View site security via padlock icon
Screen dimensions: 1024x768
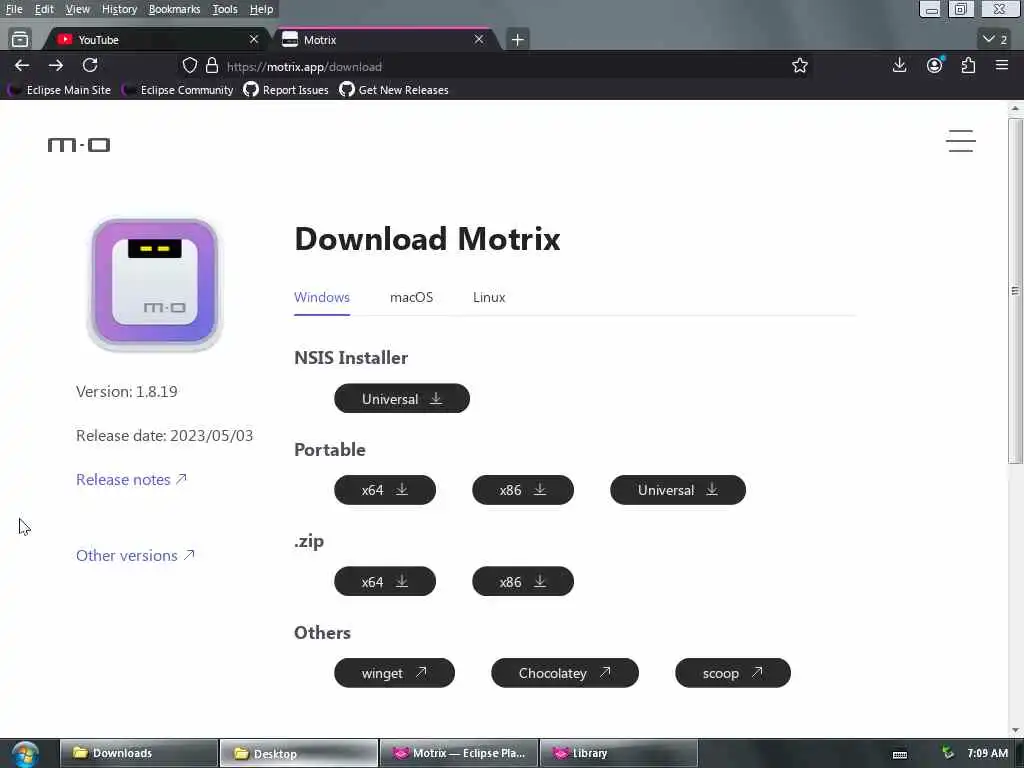[212, 66]
